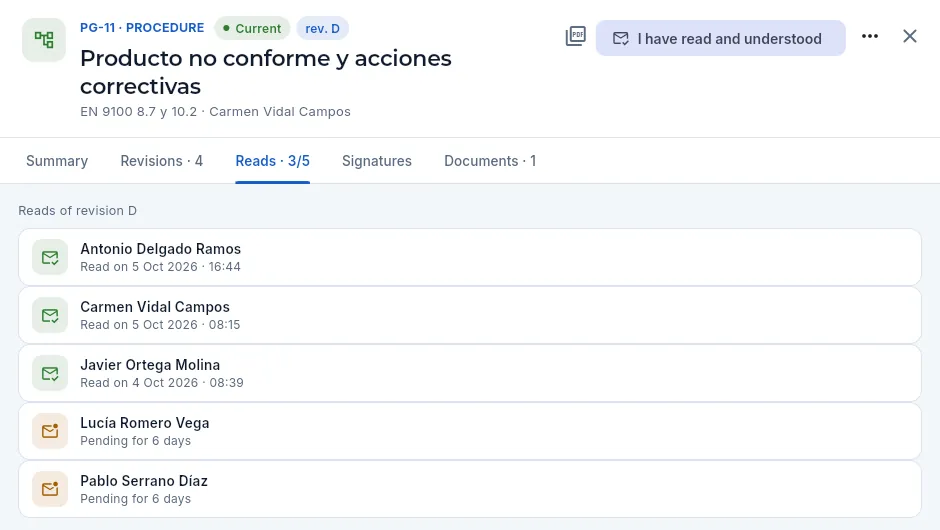Click the pending envelope icon for Lucía Romero Vega

[50, 431]
